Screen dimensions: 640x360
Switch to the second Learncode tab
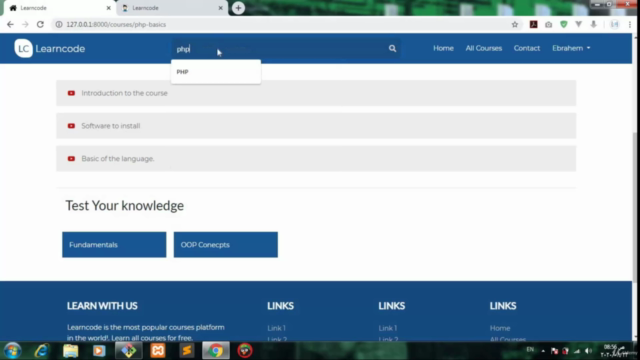(x=171, y=8)
